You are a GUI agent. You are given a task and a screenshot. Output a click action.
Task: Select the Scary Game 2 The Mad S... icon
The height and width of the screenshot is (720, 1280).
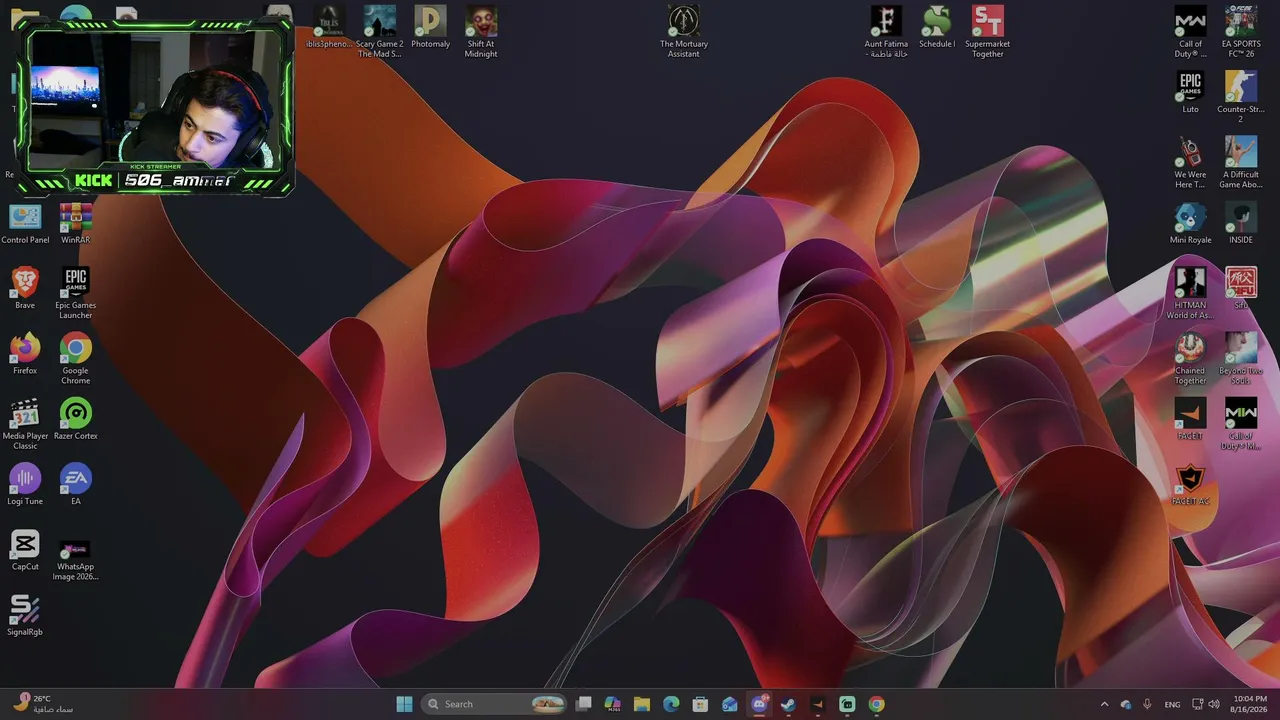pyautogui.click(x=380, y=32)
